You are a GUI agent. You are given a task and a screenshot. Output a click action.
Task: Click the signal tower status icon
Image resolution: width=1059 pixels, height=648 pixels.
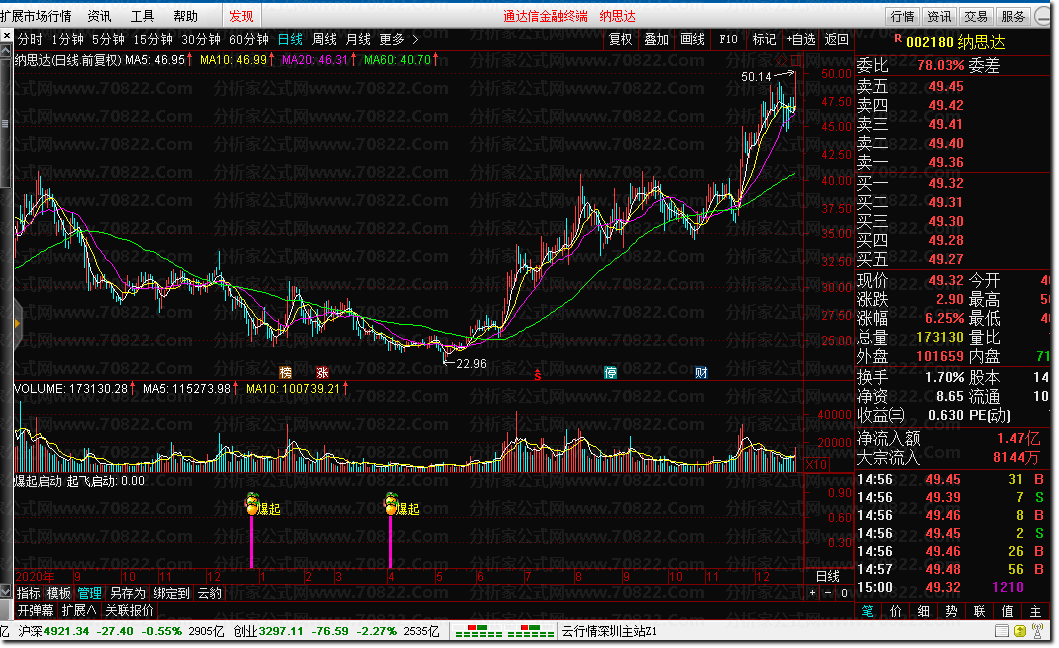pos(1037,631)
